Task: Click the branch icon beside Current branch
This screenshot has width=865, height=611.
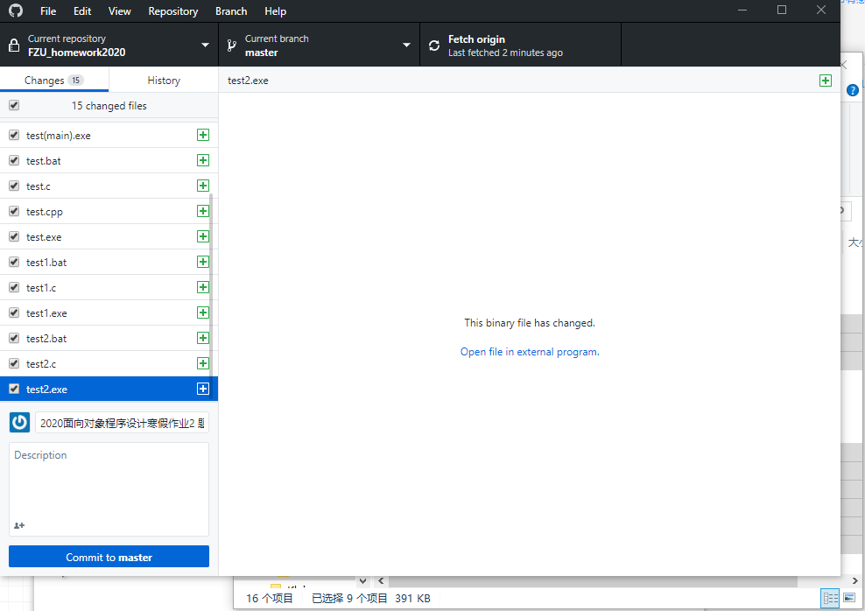Action: pos(232,46)
